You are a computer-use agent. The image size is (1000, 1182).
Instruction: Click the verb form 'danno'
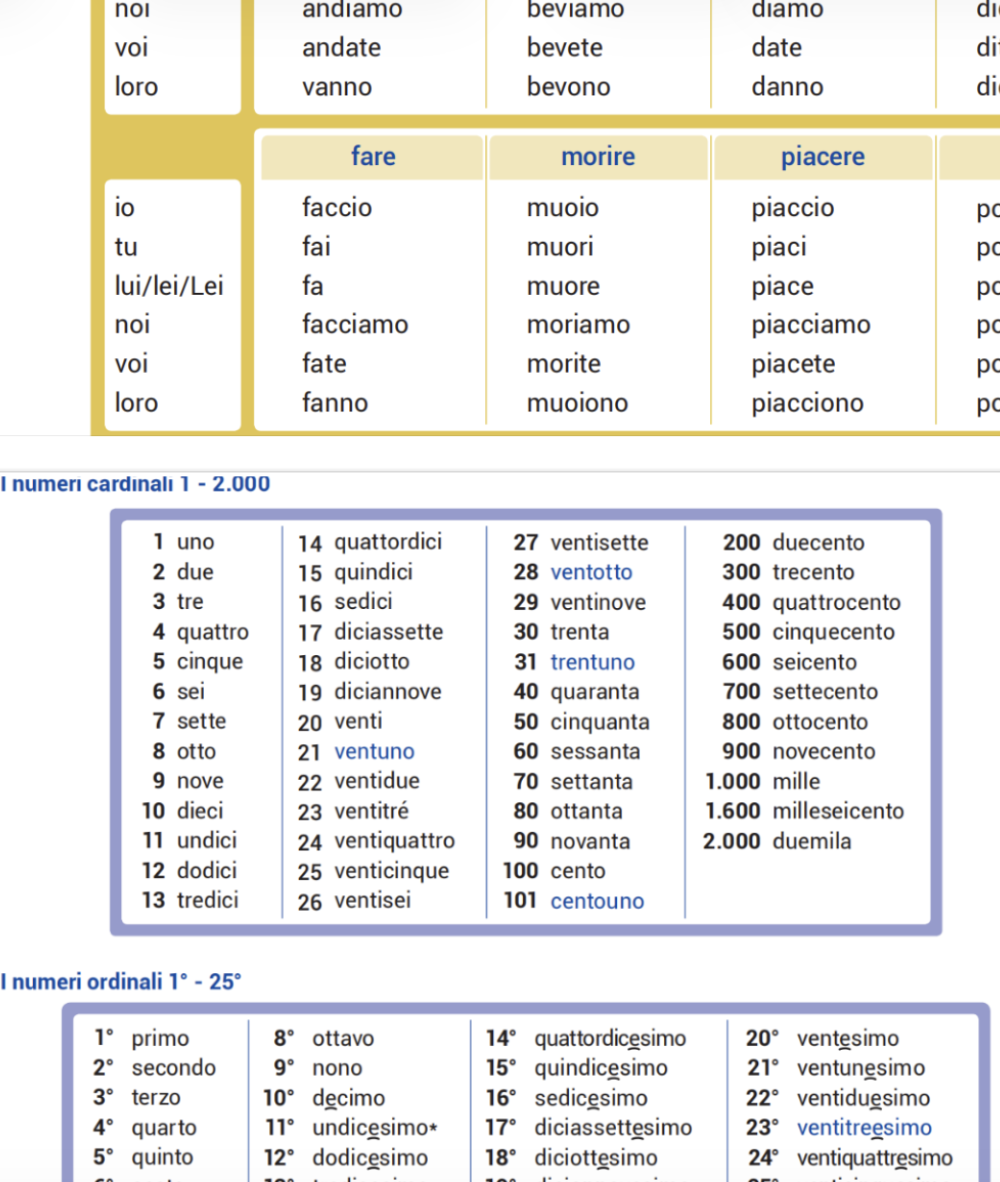787,87
